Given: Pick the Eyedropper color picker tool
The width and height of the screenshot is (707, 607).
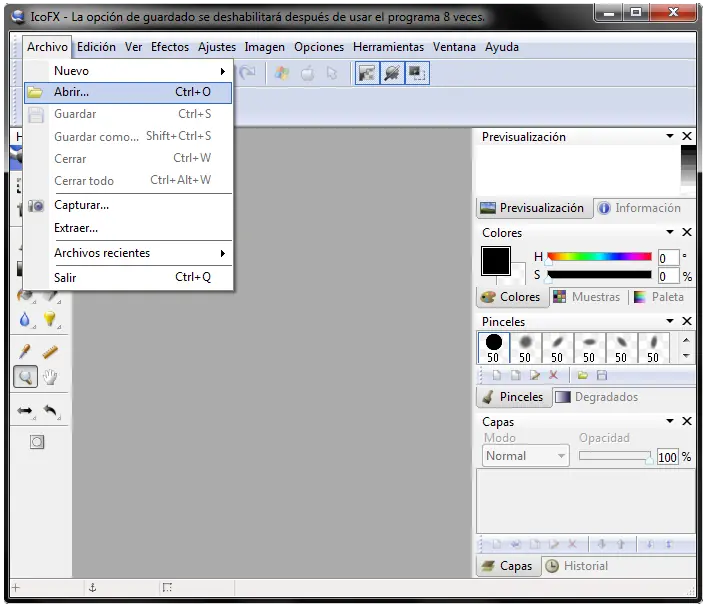Looking at the screenshot, I should pos(25,352).
